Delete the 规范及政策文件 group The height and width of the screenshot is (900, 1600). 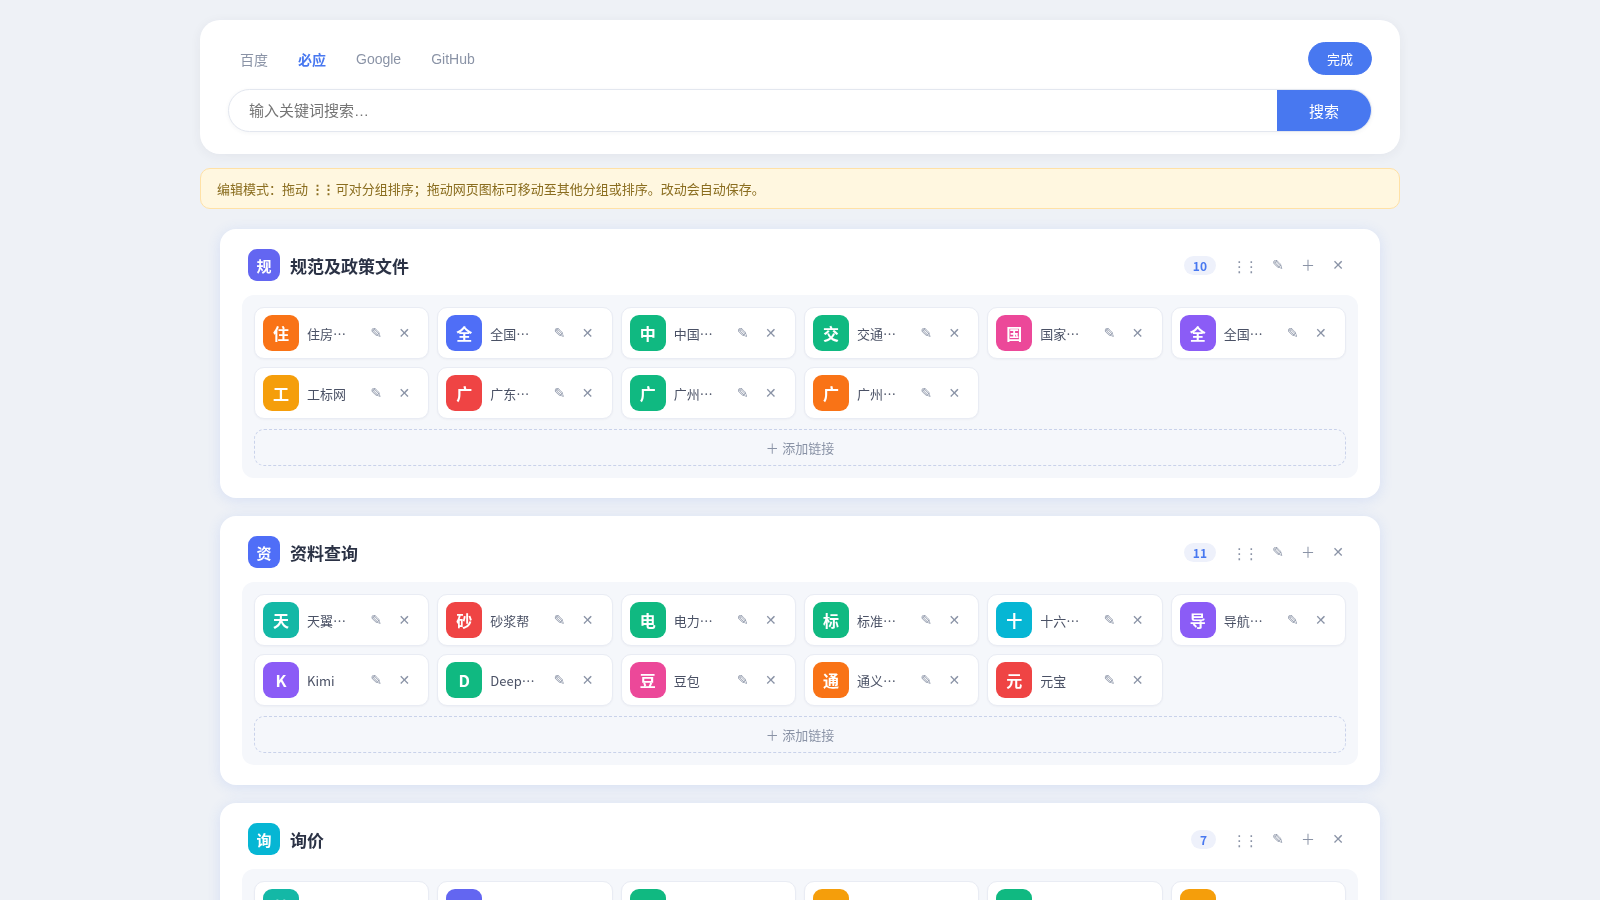pyautogui.click(x=1338, y=265)
